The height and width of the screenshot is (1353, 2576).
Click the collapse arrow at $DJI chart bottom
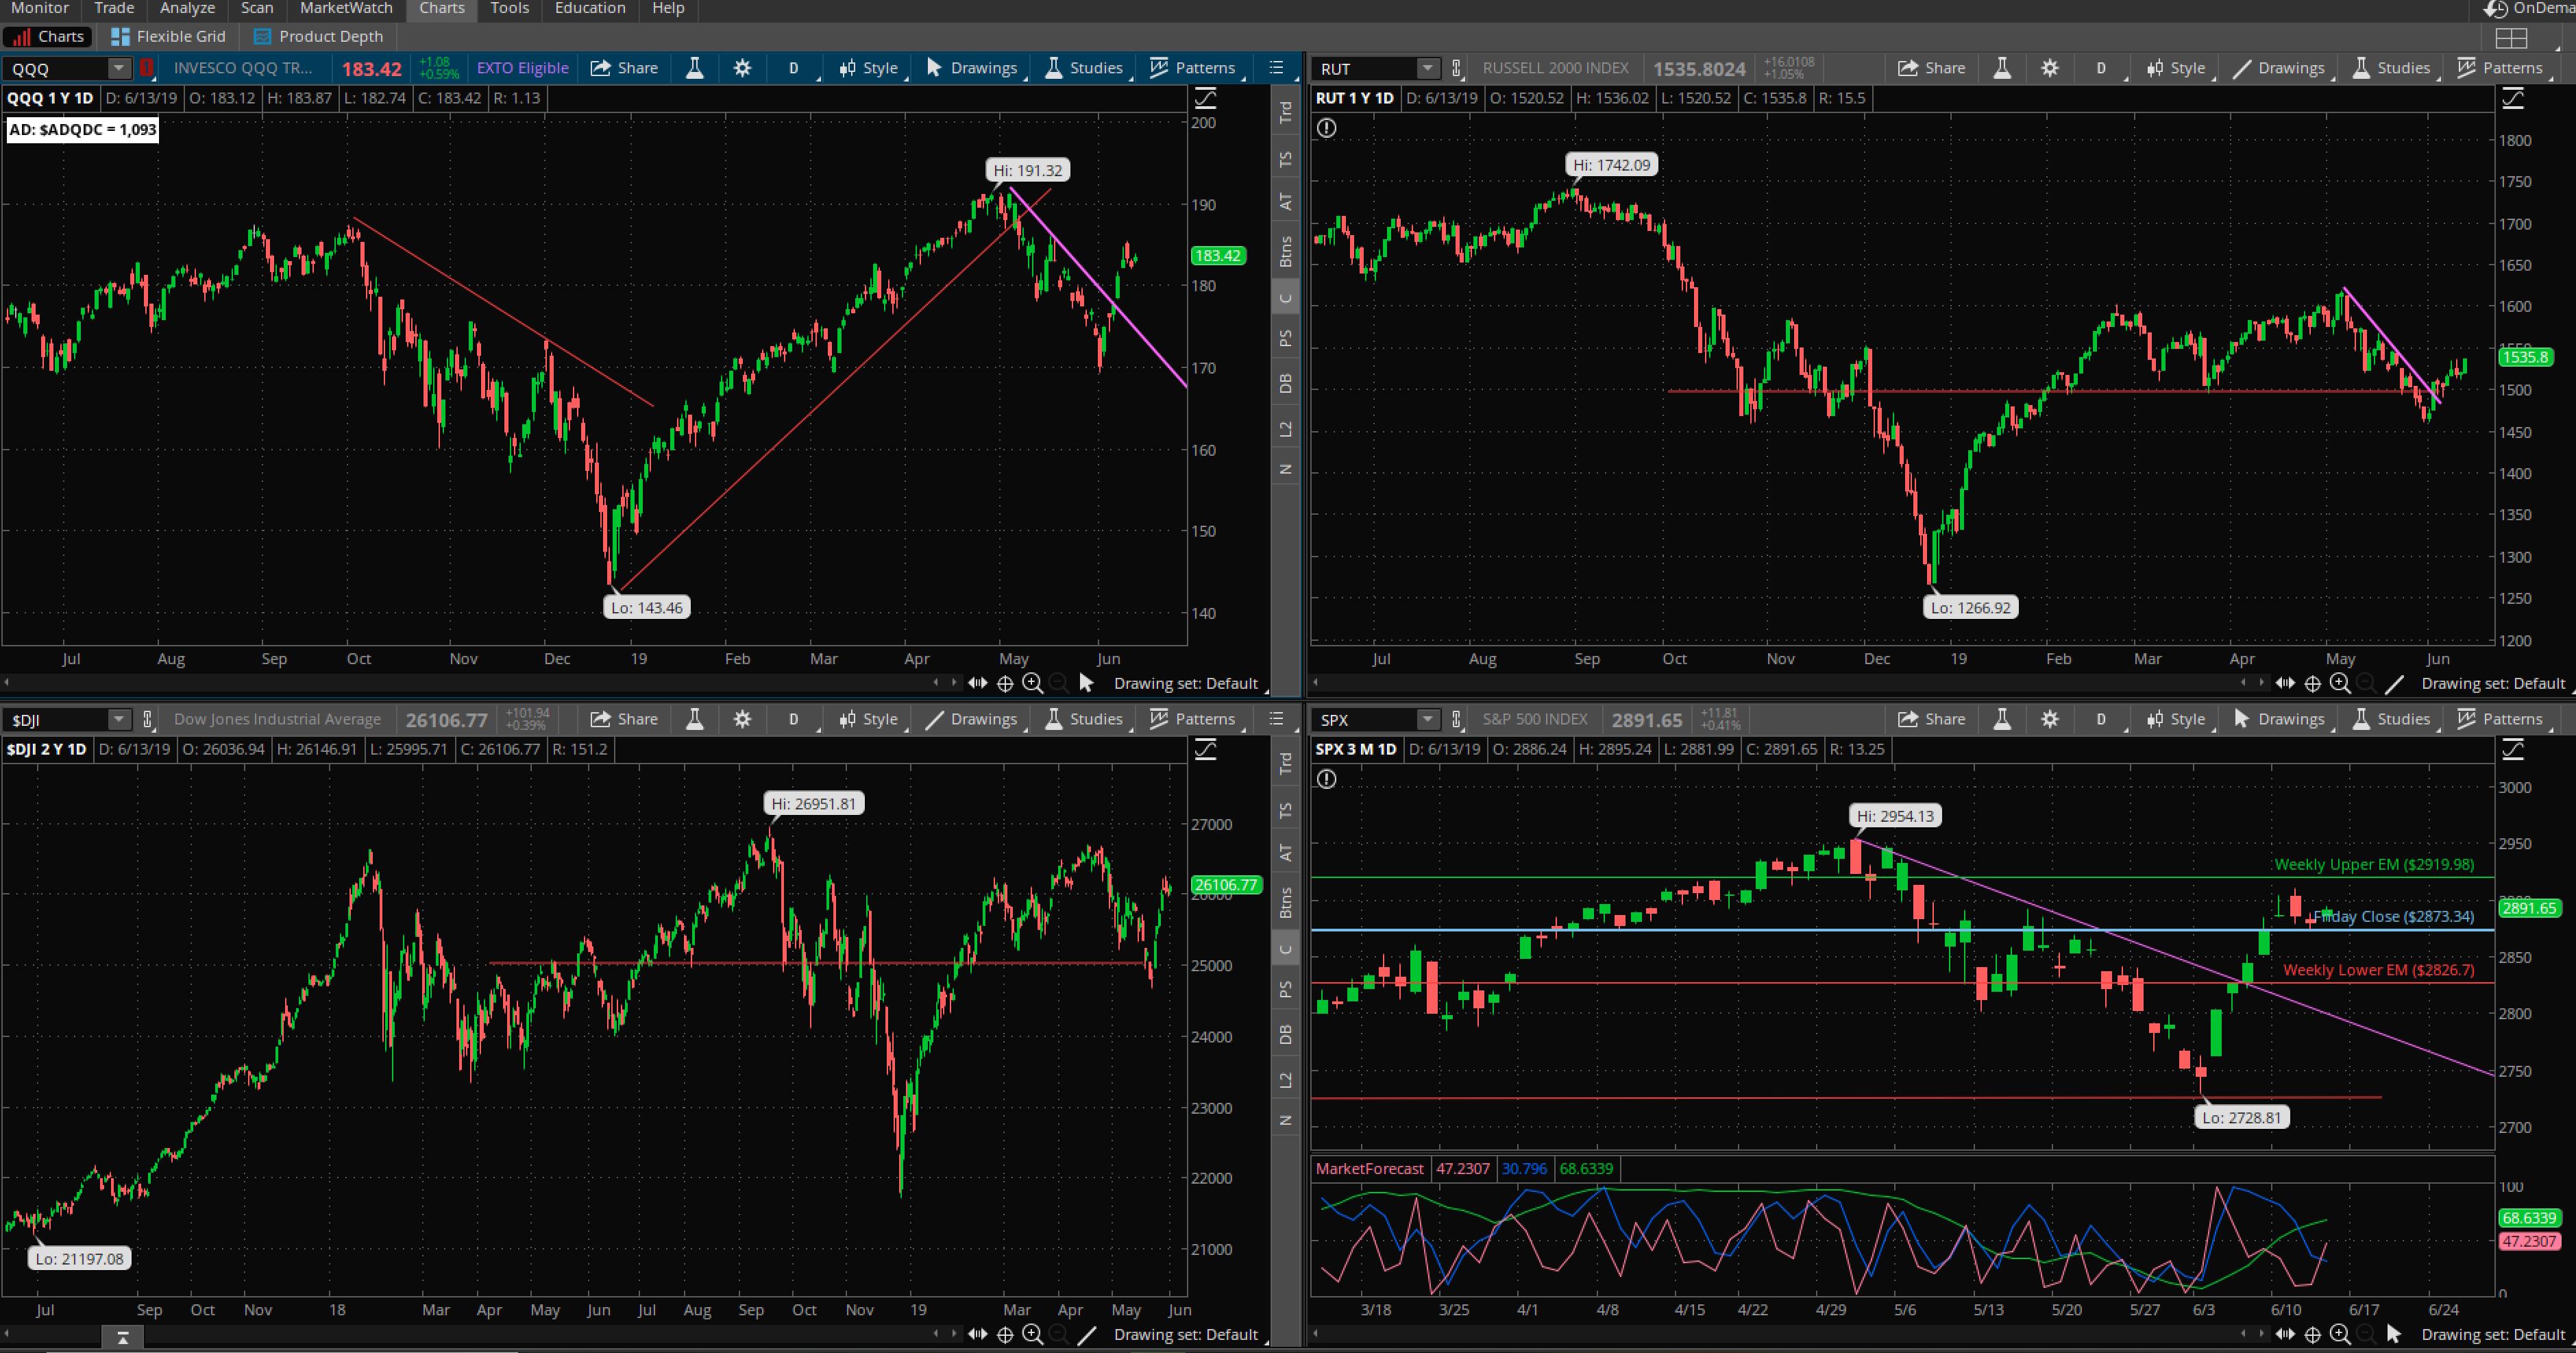(x=123, y=1337)
